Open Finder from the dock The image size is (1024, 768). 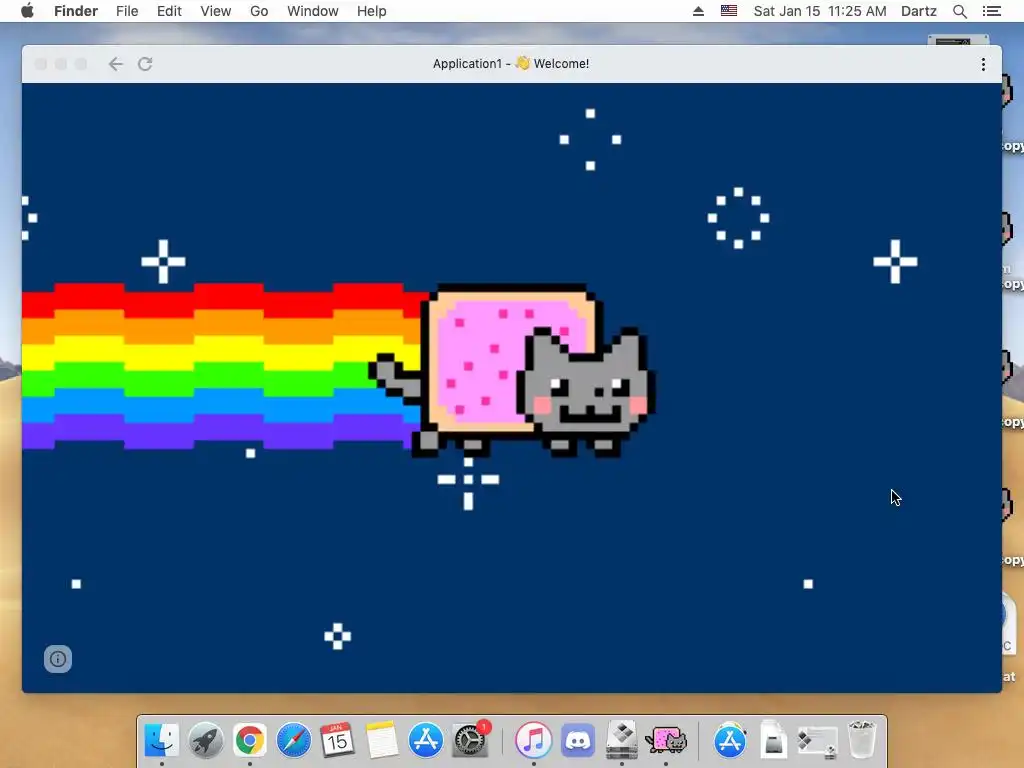(161, 741)
